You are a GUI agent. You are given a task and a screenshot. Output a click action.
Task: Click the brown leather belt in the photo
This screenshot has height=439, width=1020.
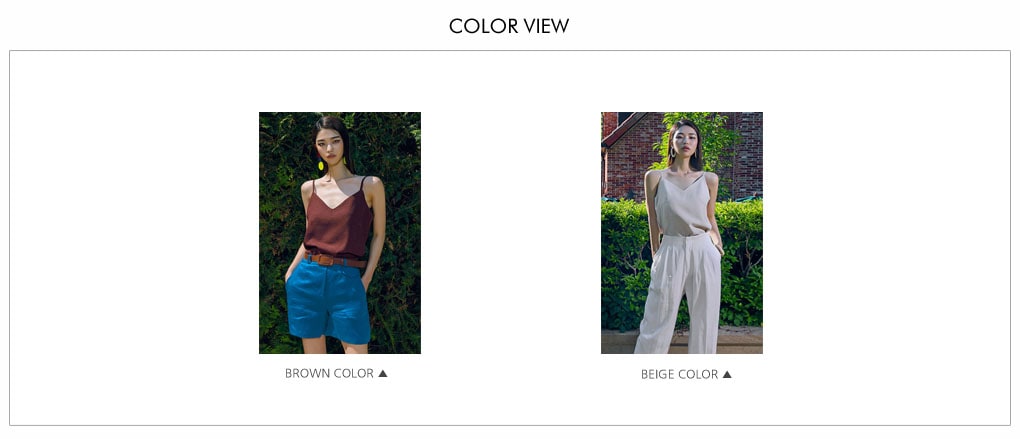pyautogui.click(x=336, y=261)
